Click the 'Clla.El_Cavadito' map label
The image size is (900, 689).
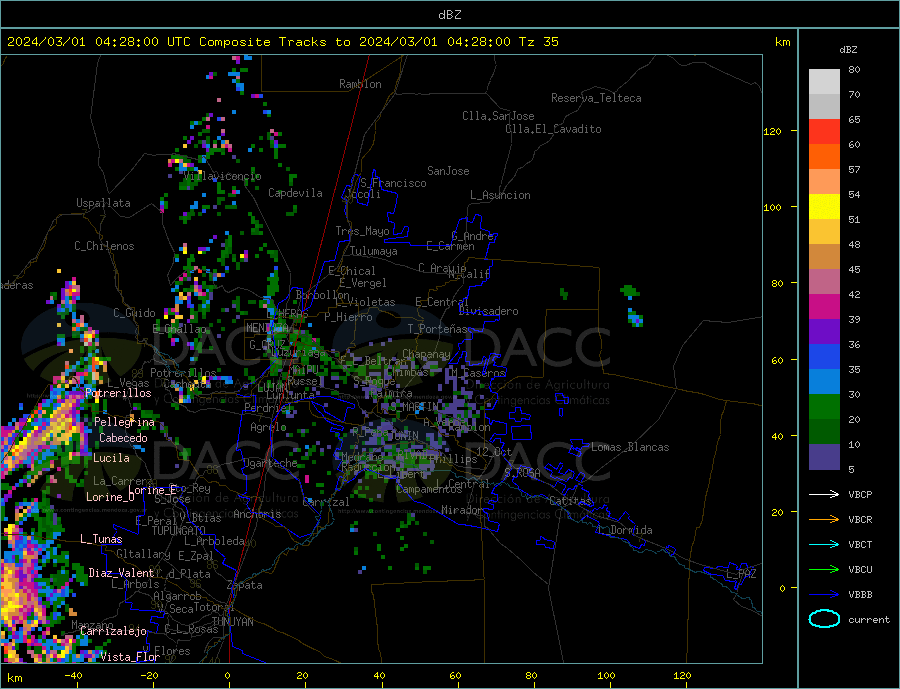click(x=553, y=129)
